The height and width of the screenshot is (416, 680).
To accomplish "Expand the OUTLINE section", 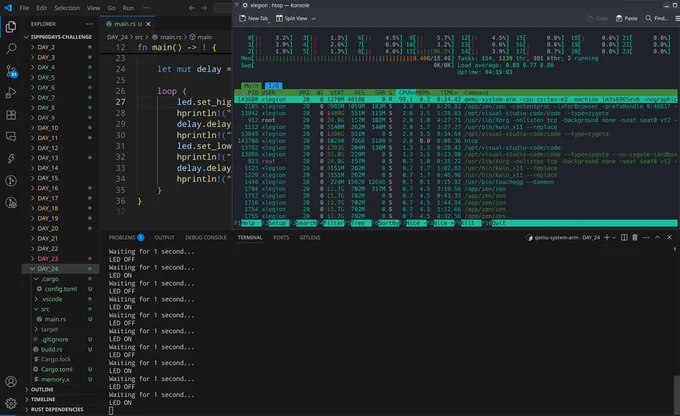I will (x=61, y=390).
